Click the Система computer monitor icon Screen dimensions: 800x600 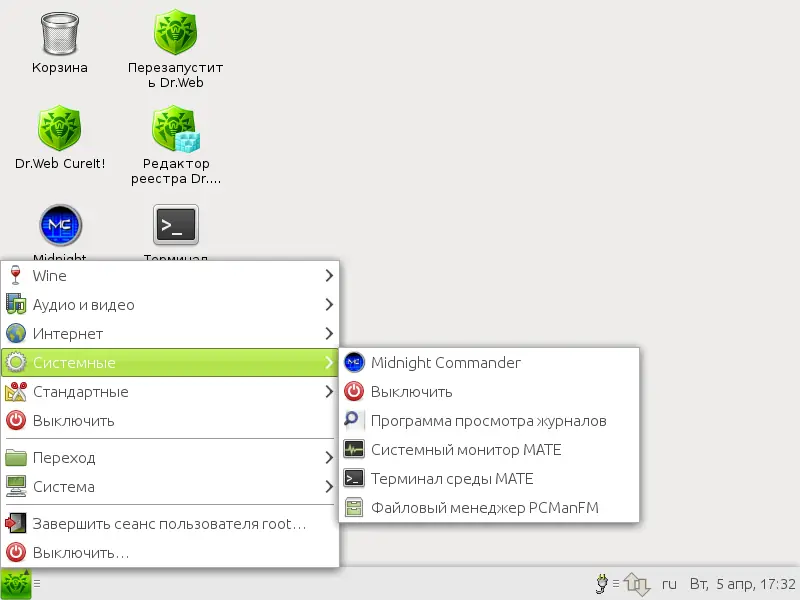(x=16, y=487)
